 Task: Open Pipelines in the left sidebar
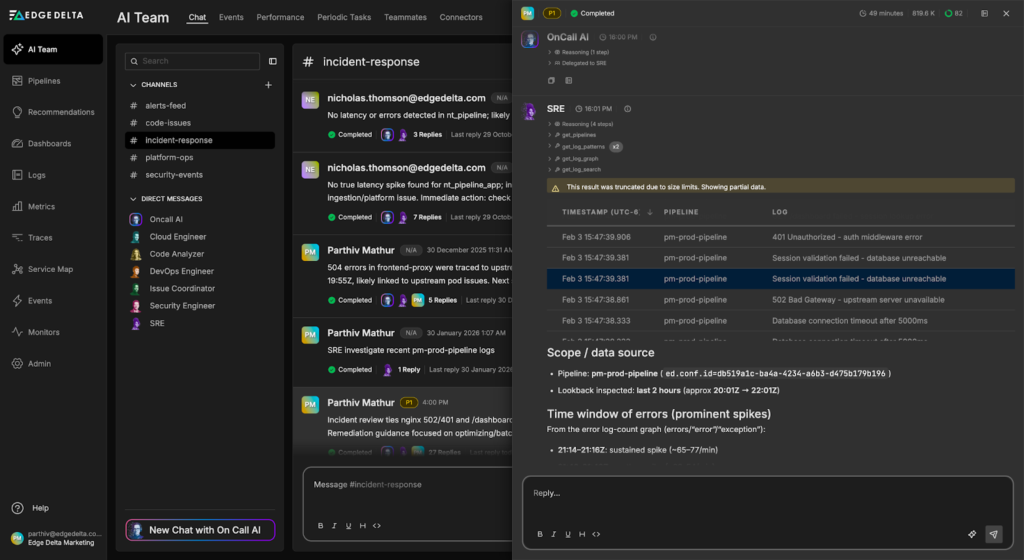pos(44,81)
